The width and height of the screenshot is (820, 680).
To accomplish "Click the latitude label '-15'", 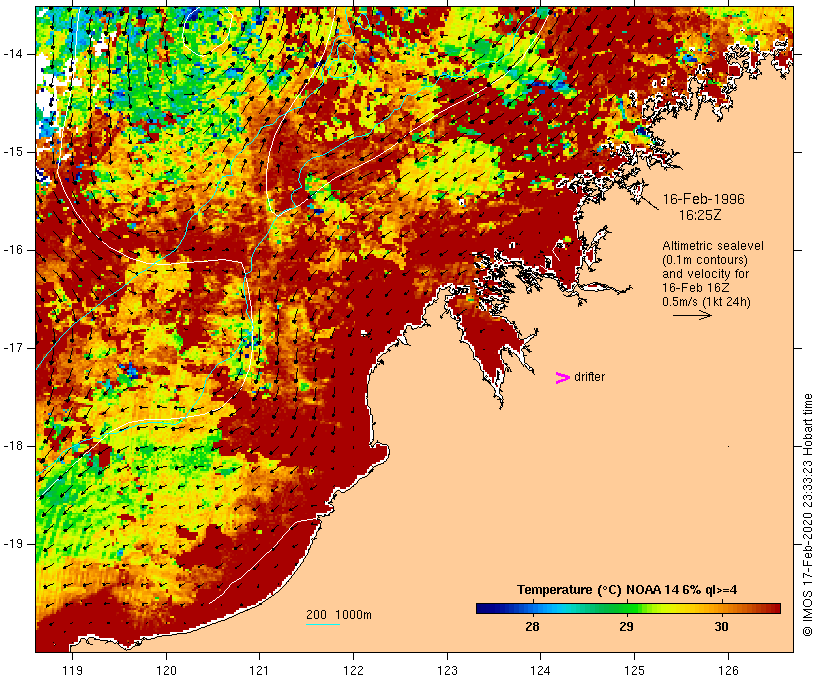I will pyautogui.click(x=13, y=152).
